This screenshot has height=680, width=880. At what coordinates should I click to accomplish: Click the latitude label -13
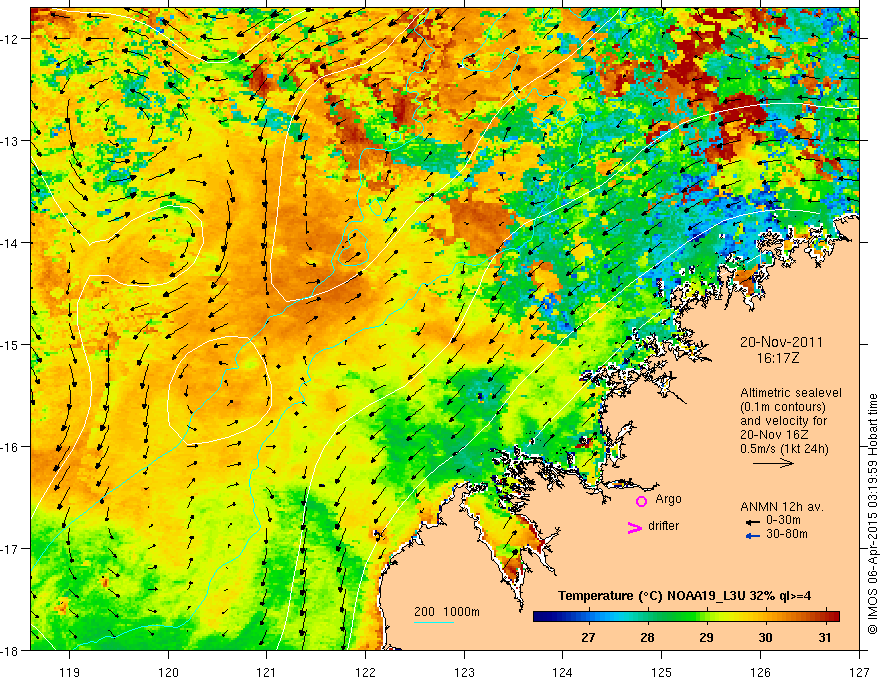coord(11,140)
